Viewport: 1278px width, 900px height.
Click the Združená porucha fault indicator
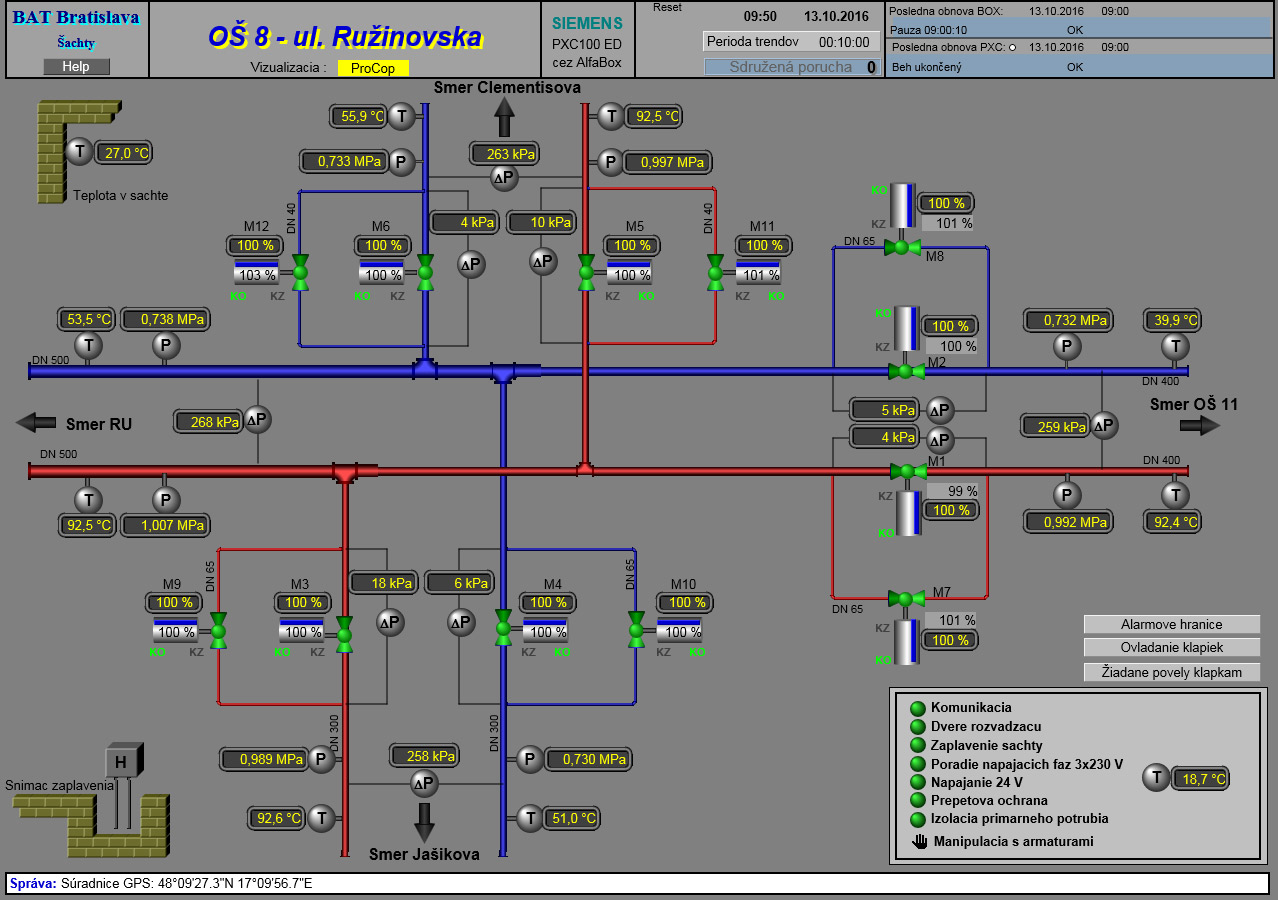coord(791,67)
